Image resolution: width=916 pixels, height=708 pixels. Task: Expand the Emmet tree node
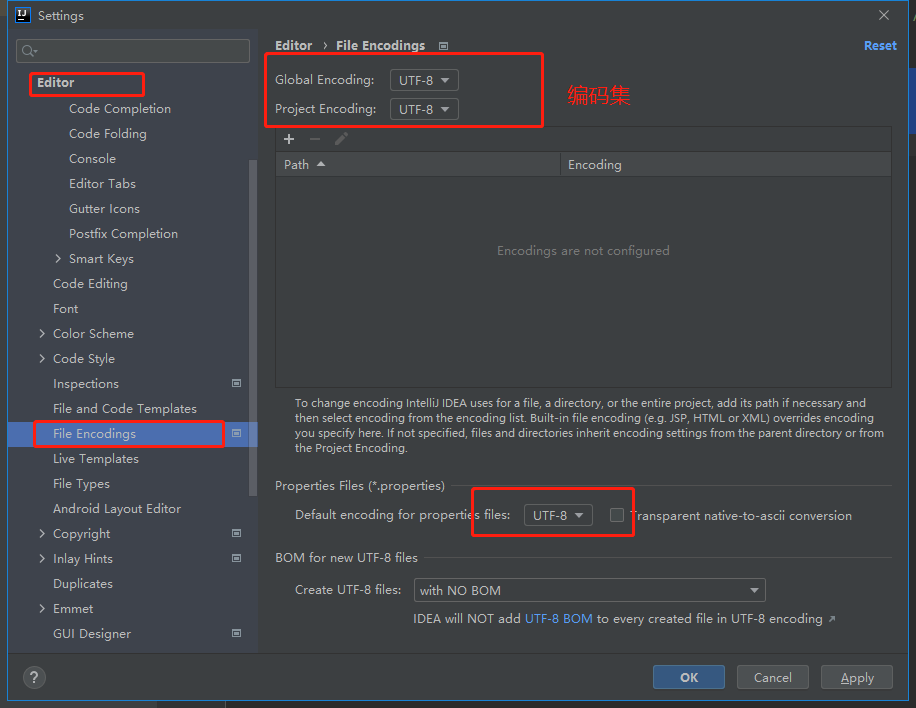point(42,608)
